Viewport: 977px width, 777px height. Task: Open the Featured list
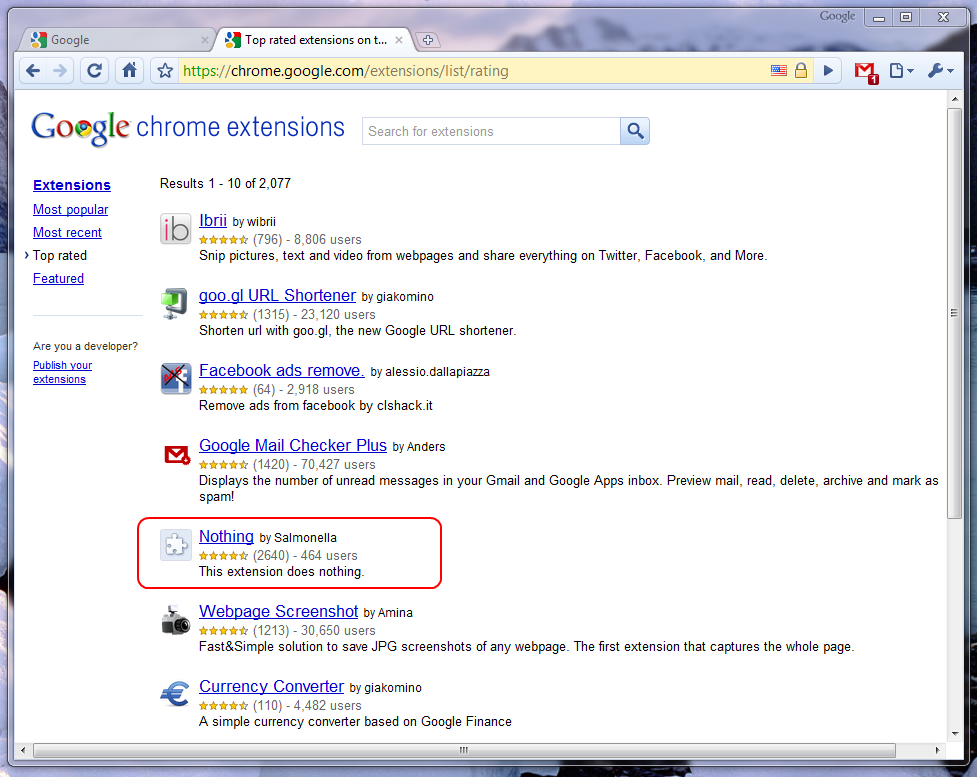click(x=58, y=279)
